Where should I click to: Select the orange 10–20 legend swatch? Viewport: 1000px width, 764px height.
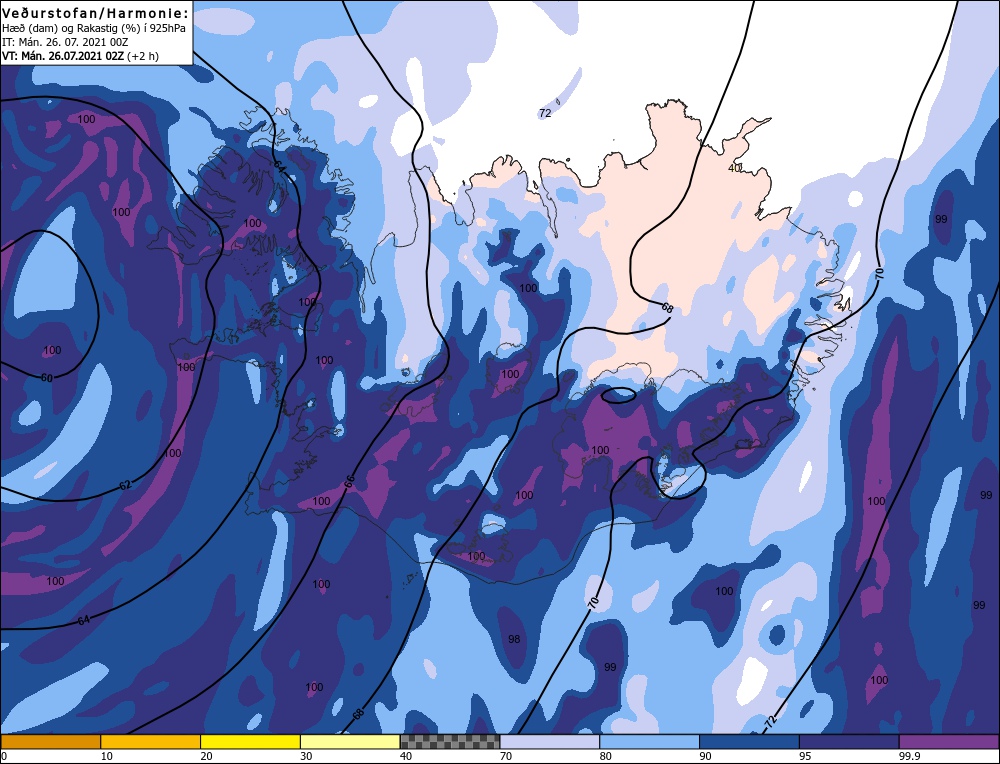(x=151, y=742)
